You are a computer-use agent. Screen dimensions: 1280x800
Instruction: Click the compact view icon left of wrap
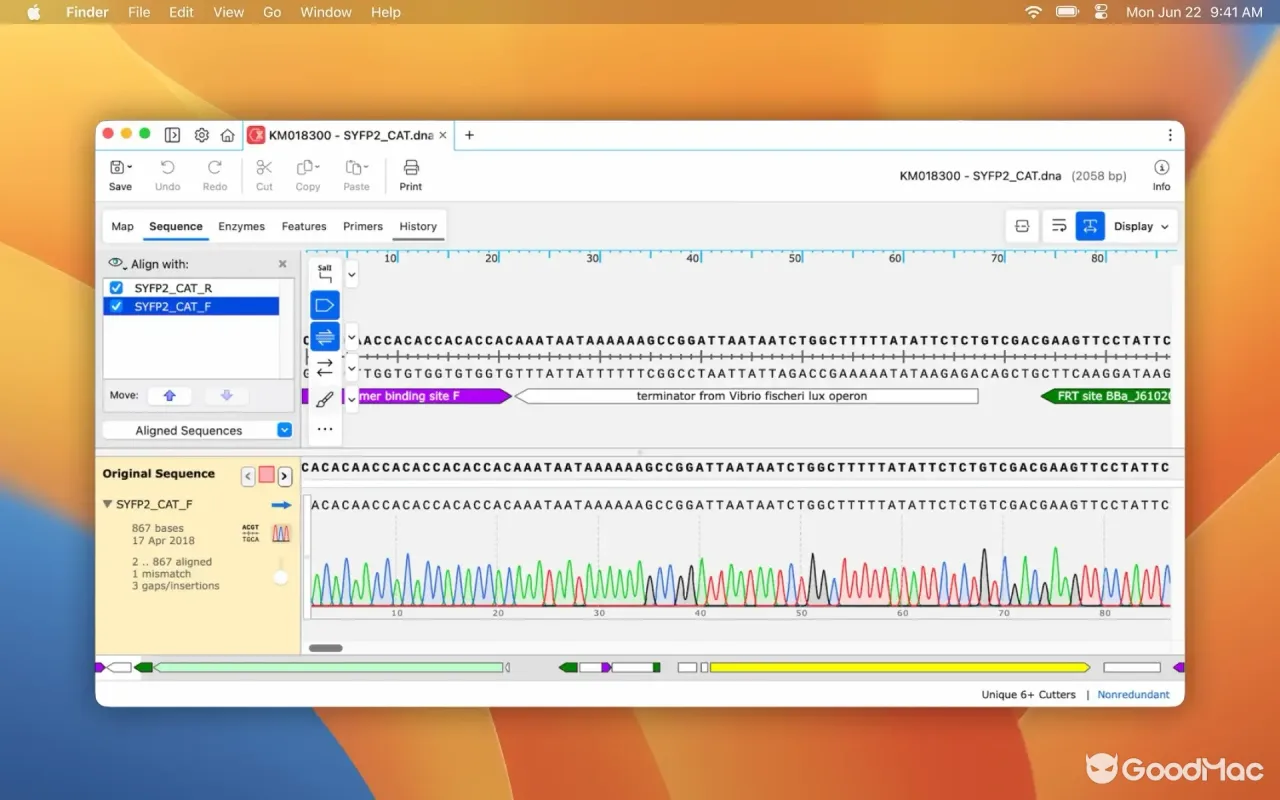click(x=1022, y=226)
